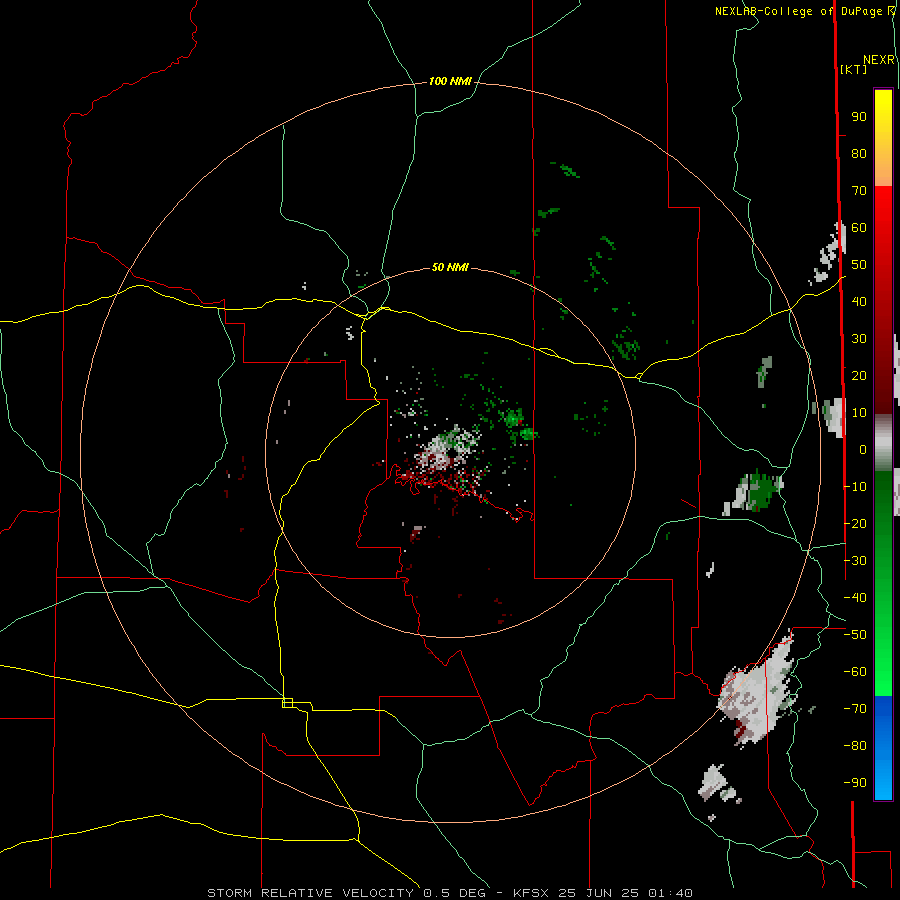
Task: Select the 25 JUN 25 date text
Action: click(x=599, y=893)
